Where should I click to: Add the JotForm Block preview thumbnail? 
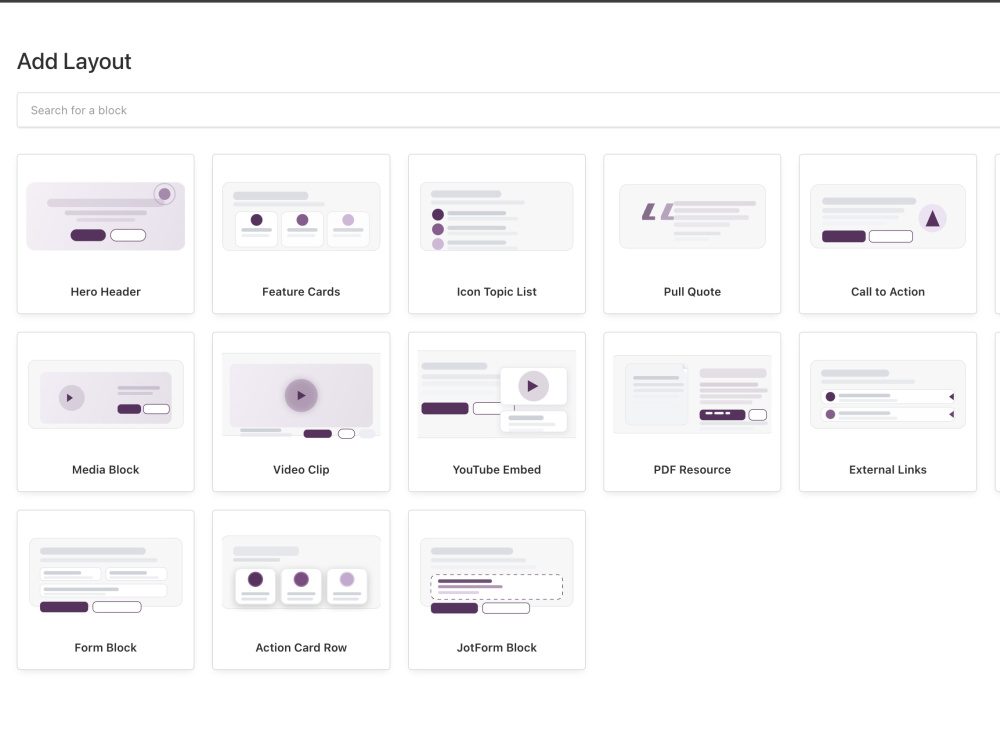[x=497, y=575]
